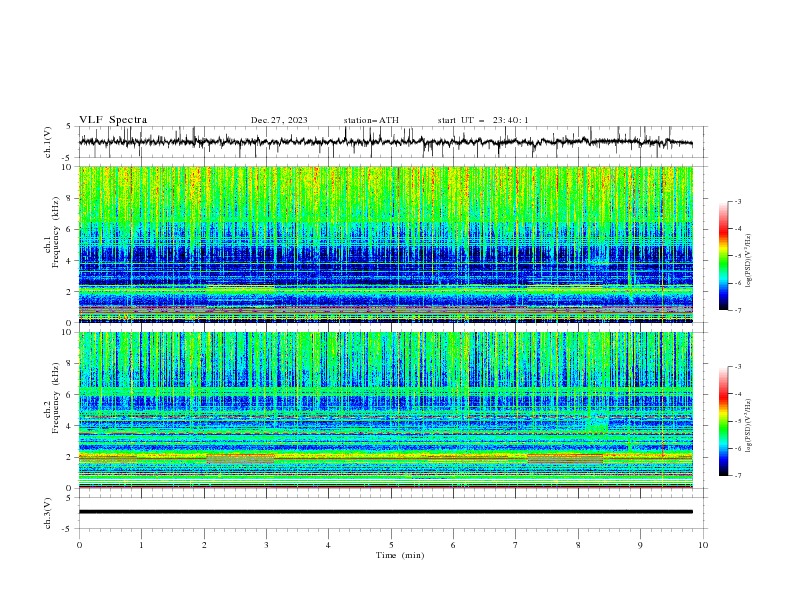The width and height of the screenshot is (792, 612).
Task: Click the time axis tick label '10'
Action: (x=703, y=545)
